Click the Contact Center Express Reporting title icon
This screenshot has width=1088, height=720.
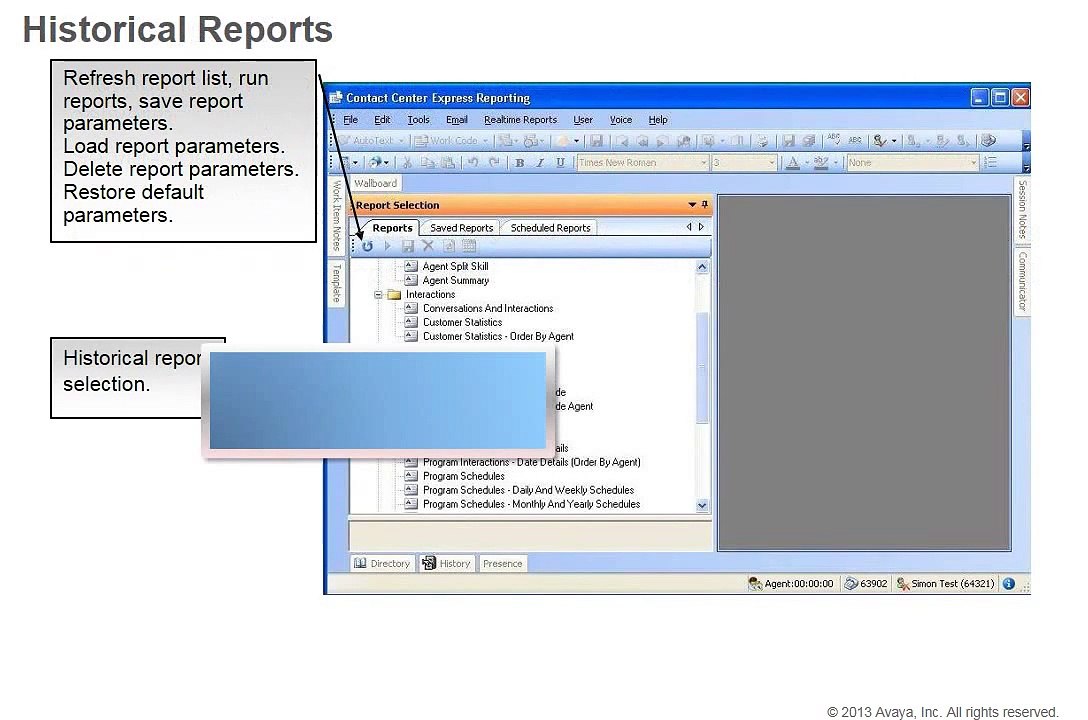[x=336, y=98]
